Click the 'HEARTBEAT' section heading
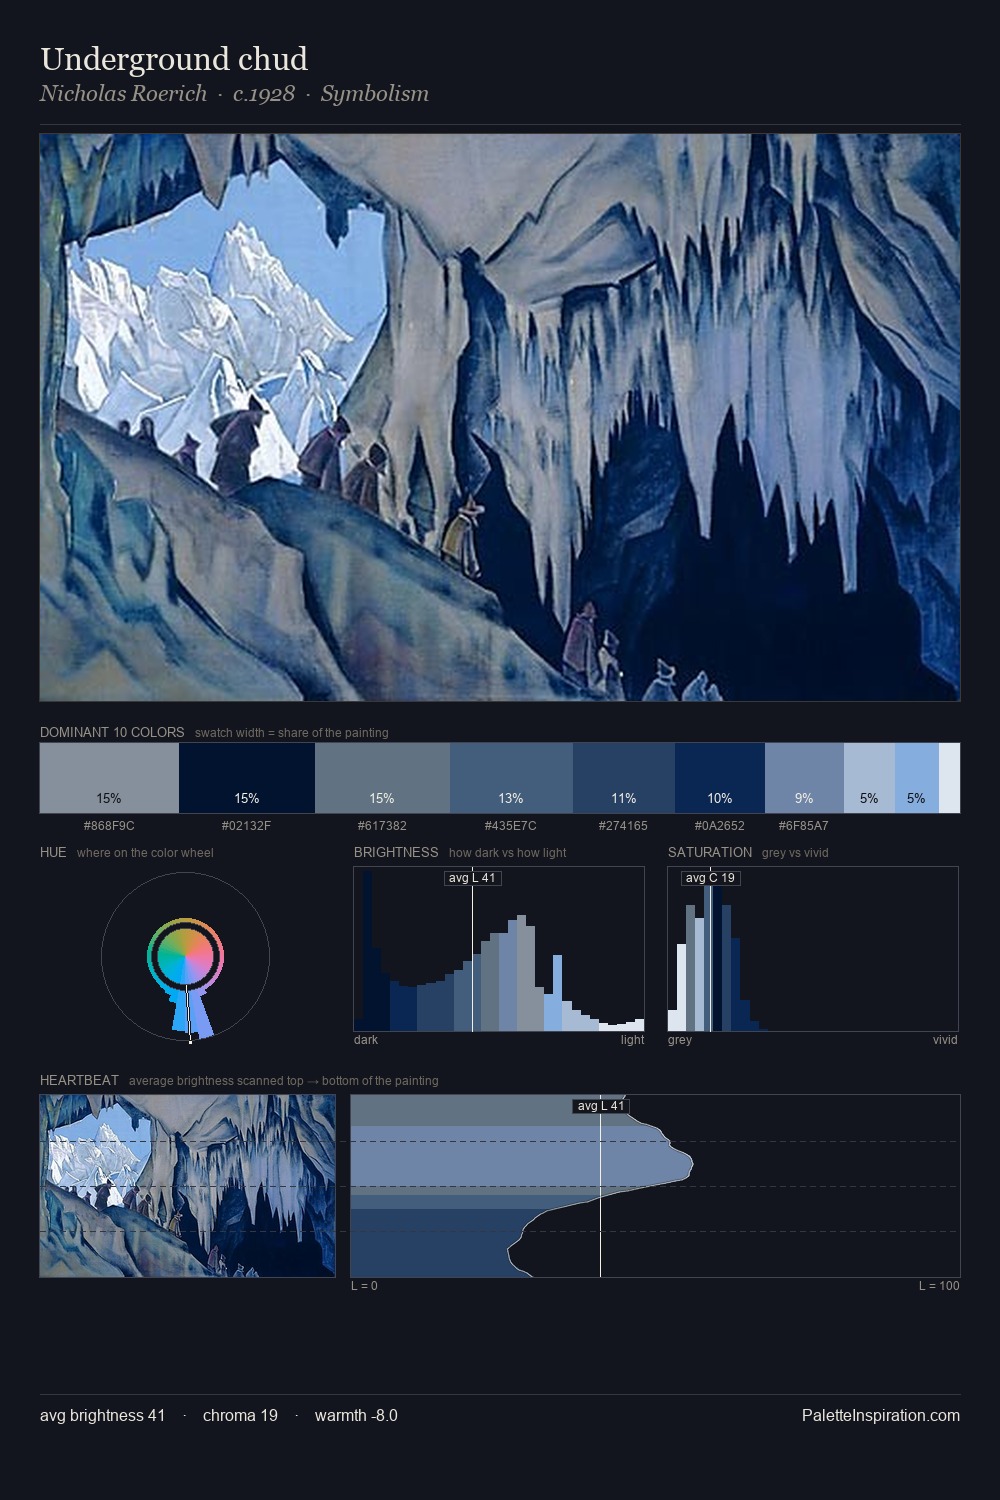This screenshot has height=1500, width=1000. (x=79, y=1081)
